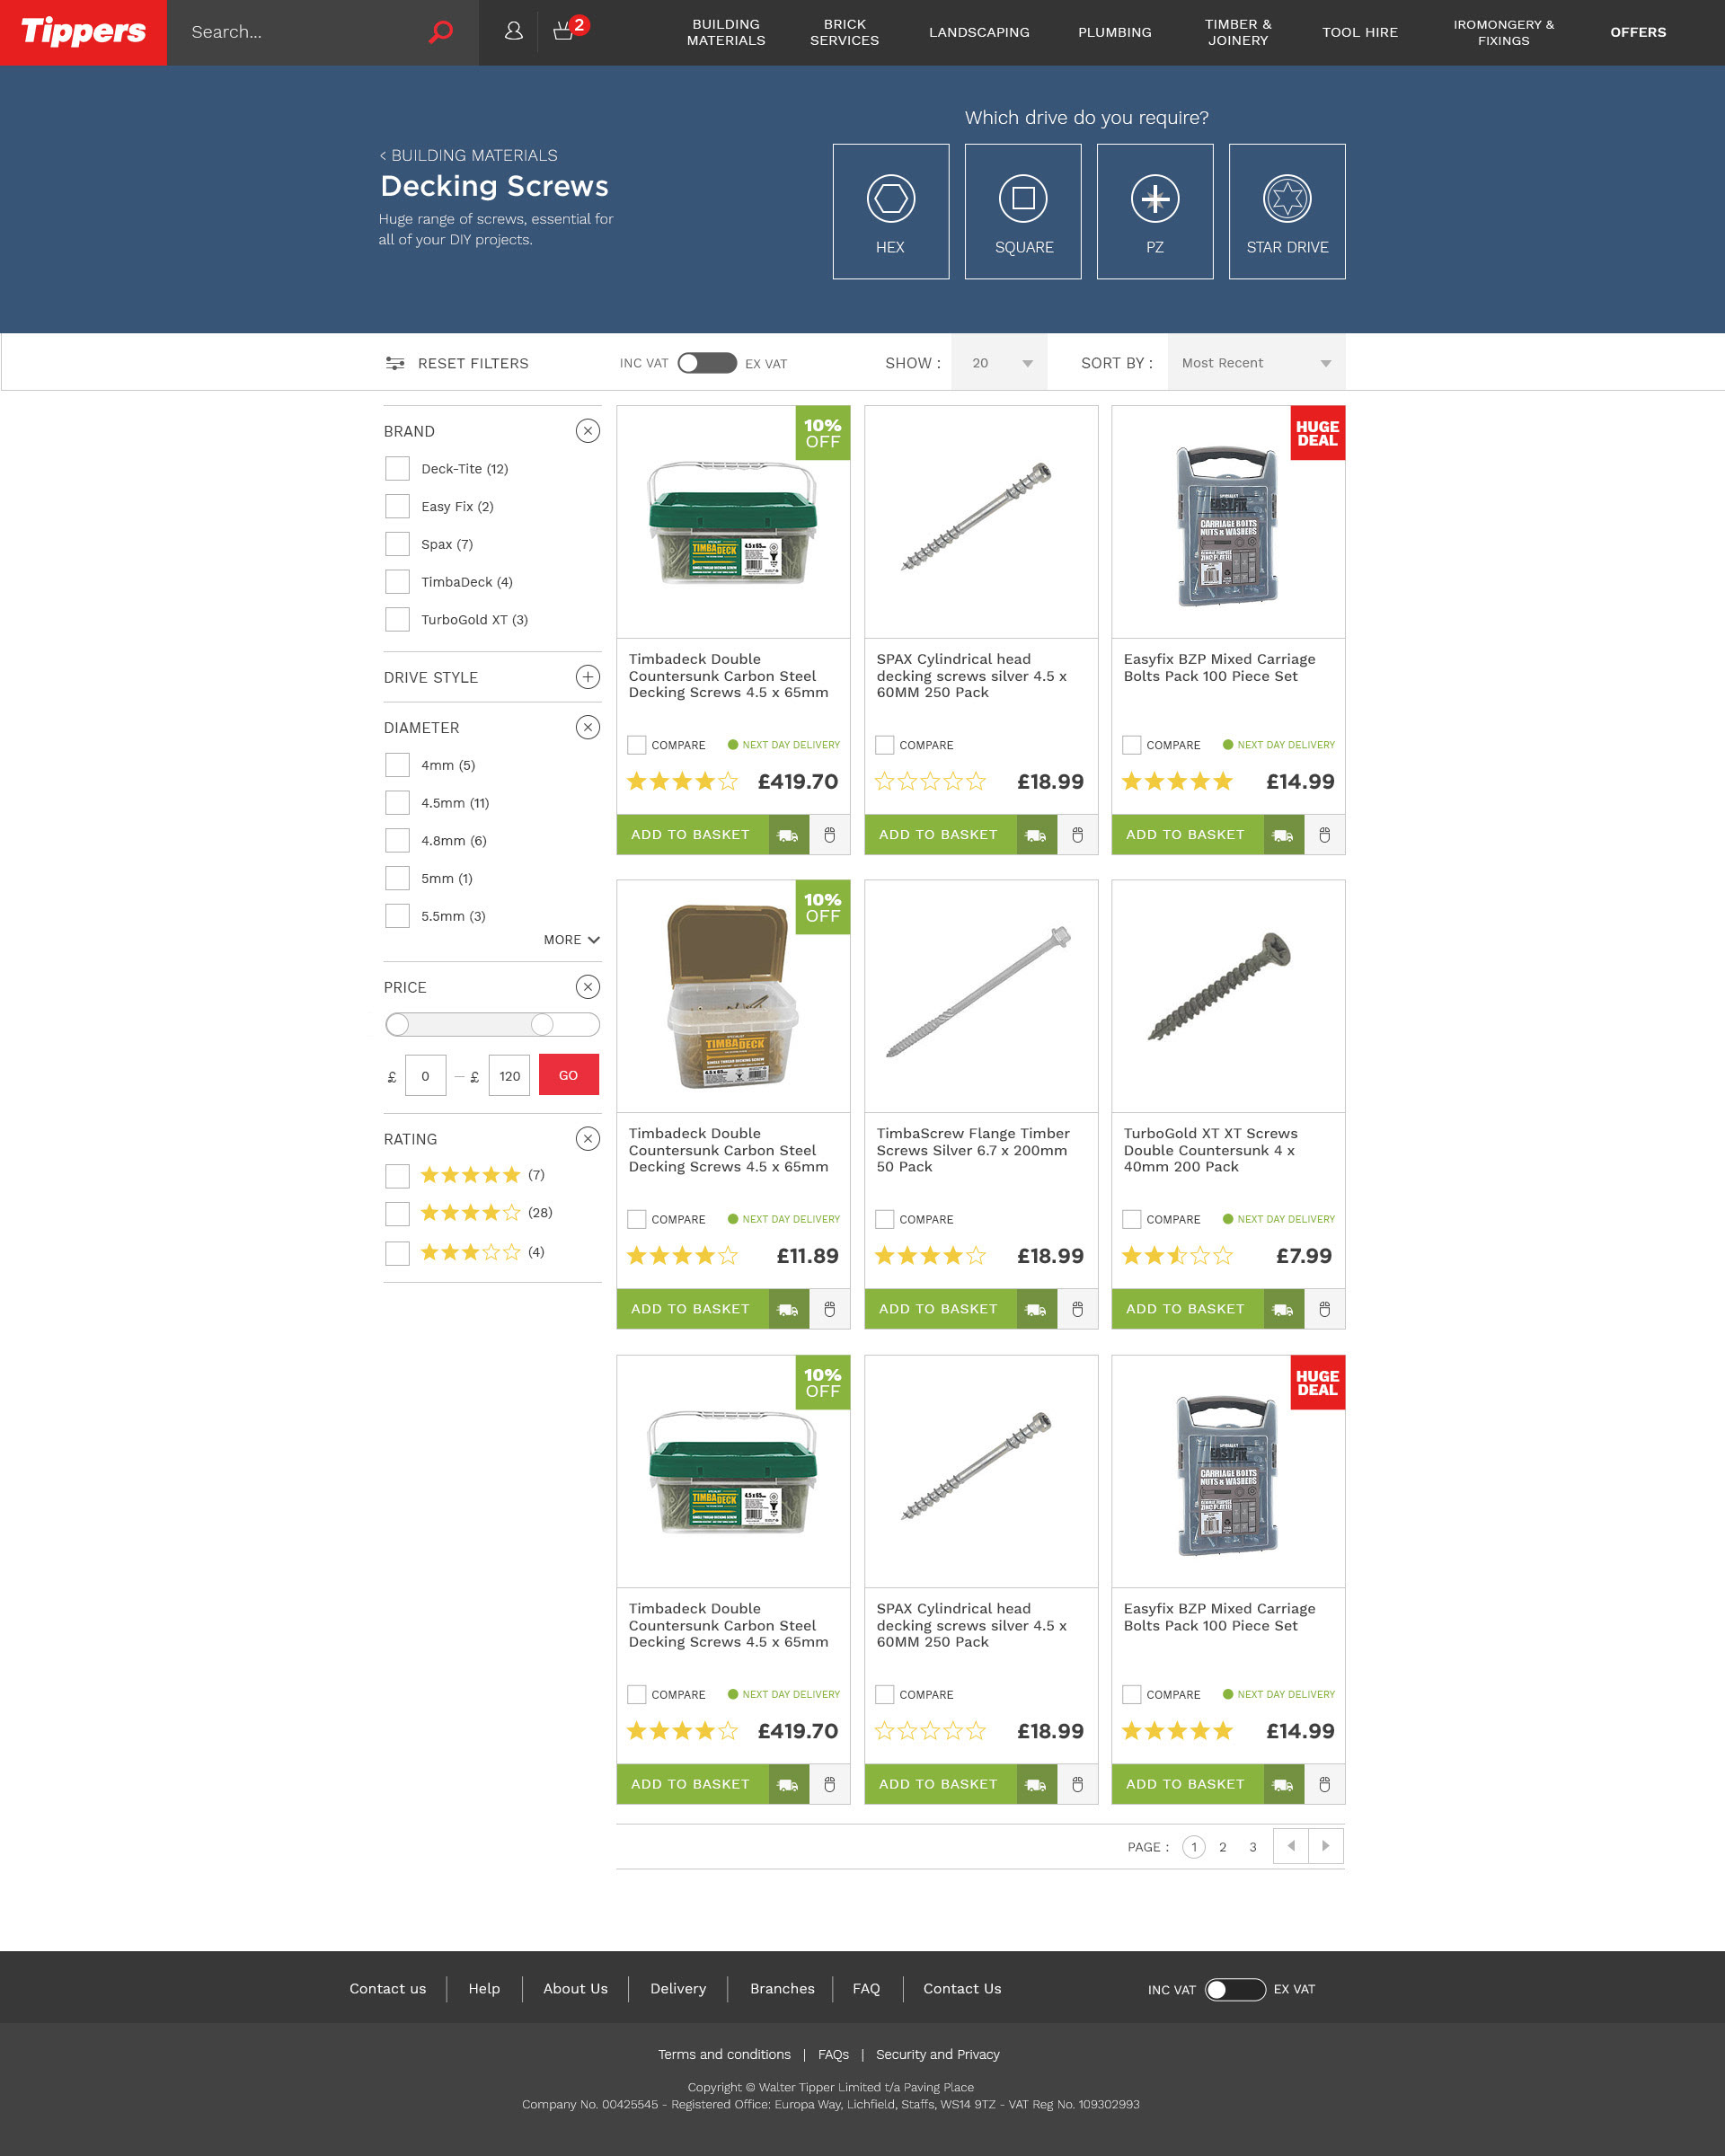Tick COMPARE on TimbaScrew Flange card
Viewport: 1725px width, 2156px height.
click(884, 1219)
